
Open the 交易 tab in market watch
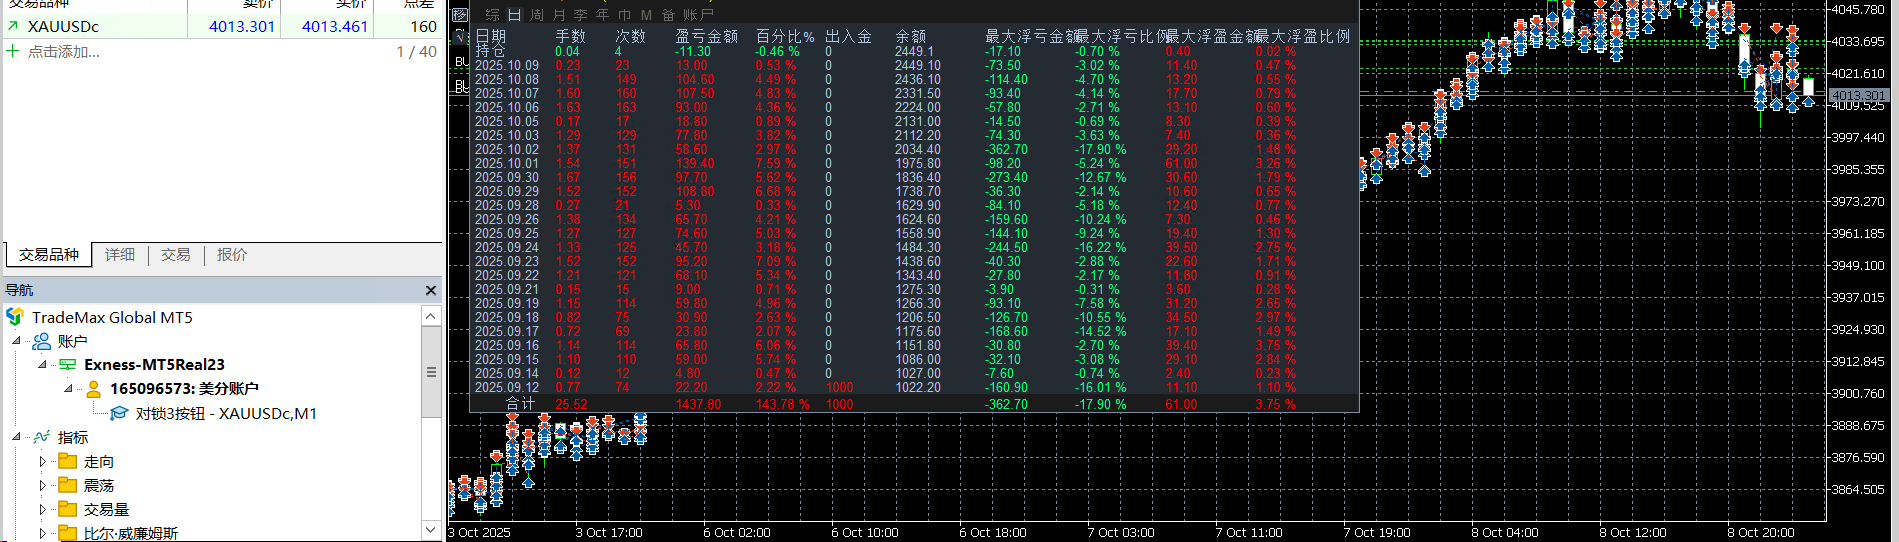pos(176,255)
